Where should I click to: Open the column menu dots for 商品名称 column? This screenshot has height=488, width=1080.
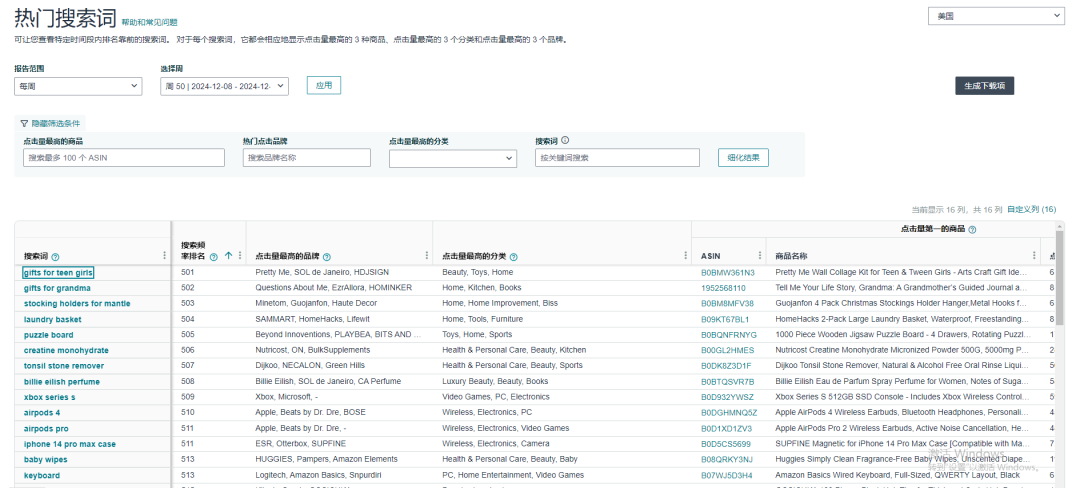[x=1035, y=255]
